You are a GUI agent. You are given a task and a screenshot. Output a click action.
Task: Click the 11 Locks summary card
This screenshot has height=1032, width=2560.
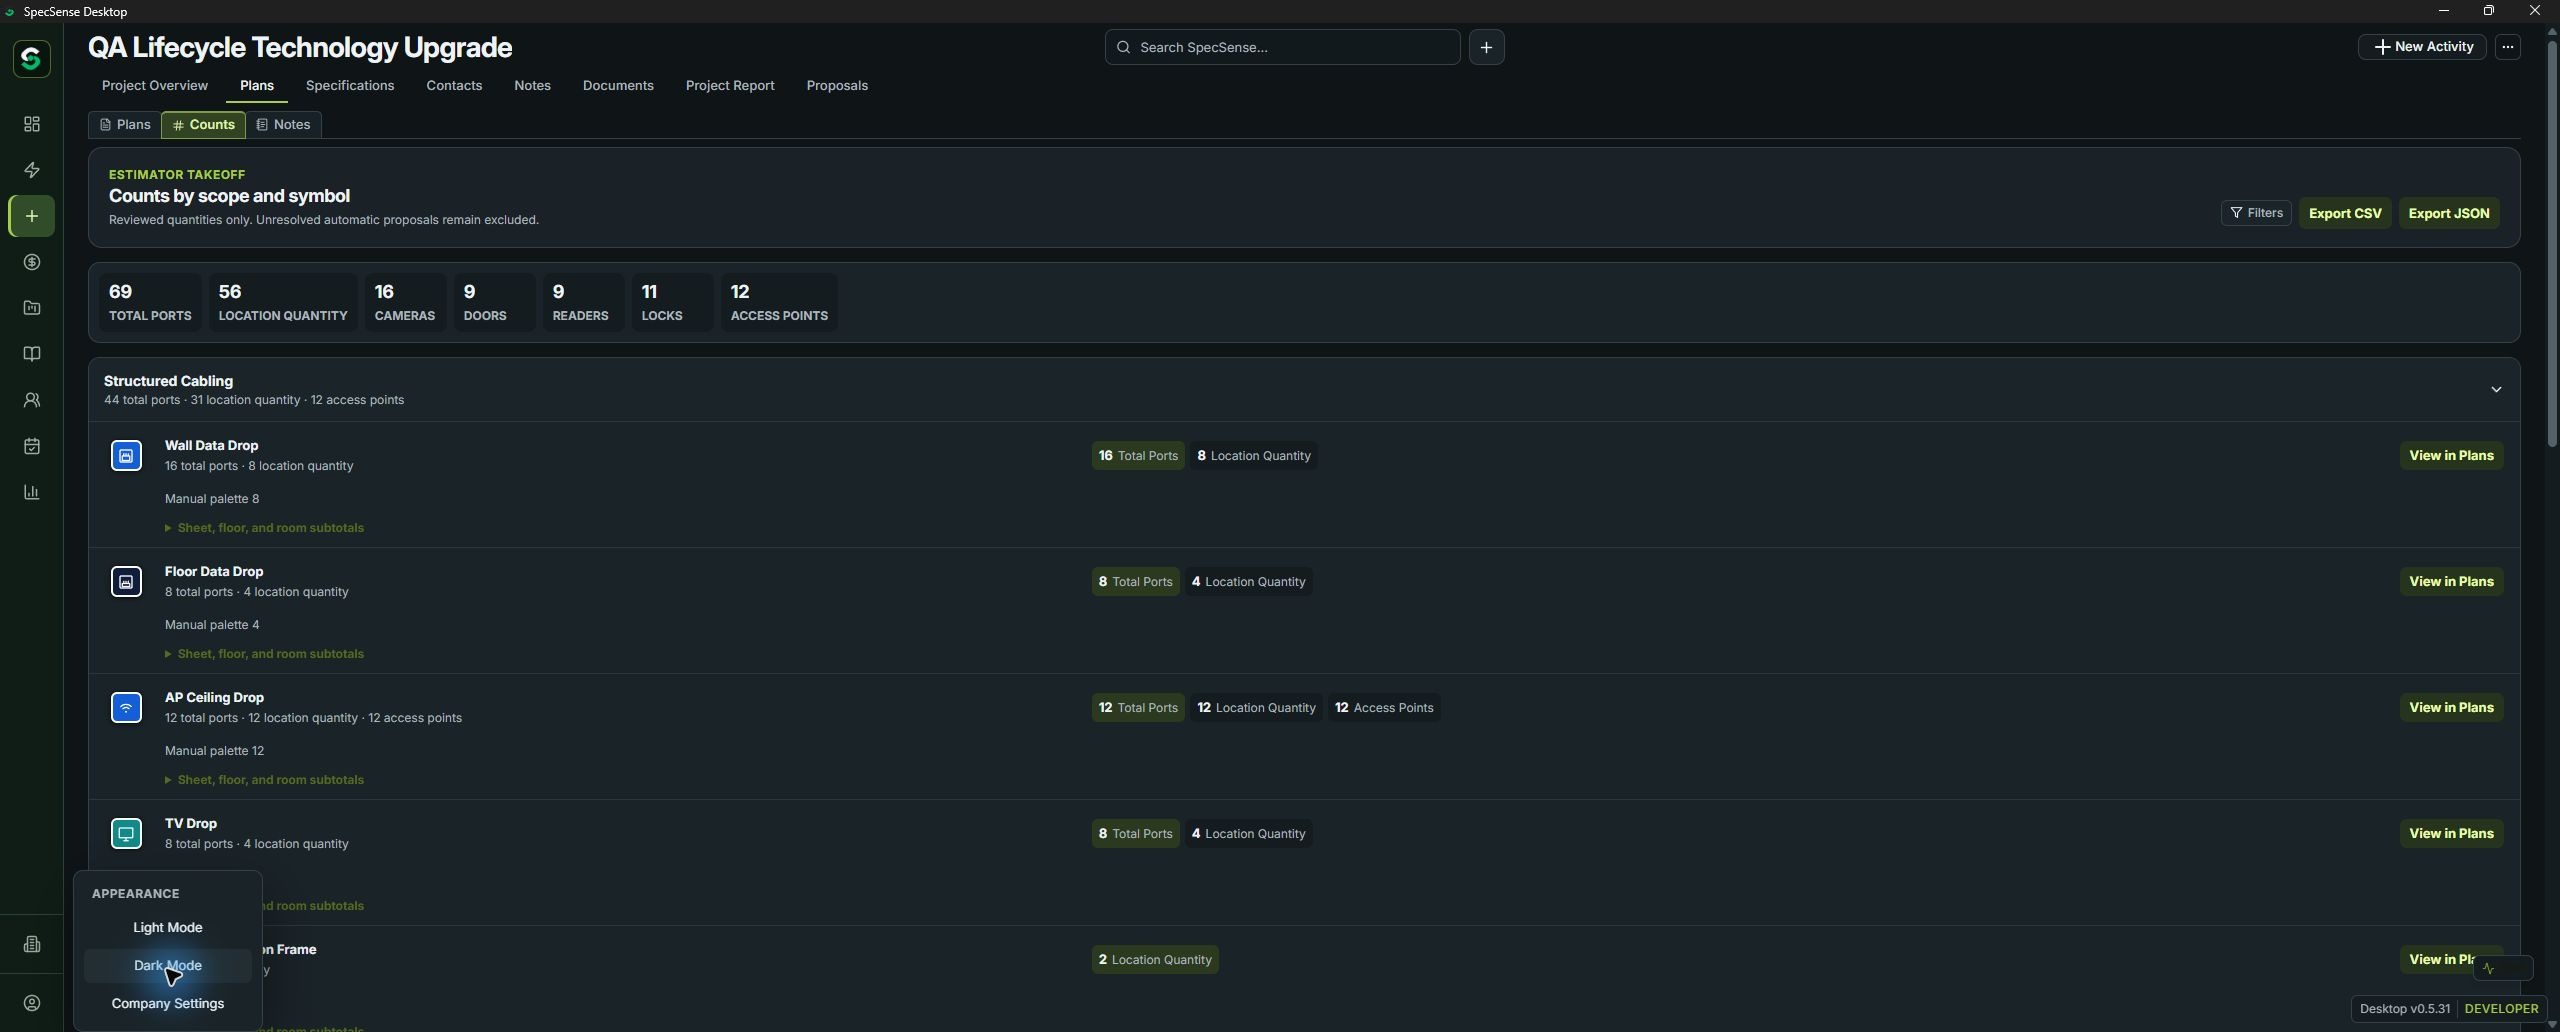coord(672,302)
